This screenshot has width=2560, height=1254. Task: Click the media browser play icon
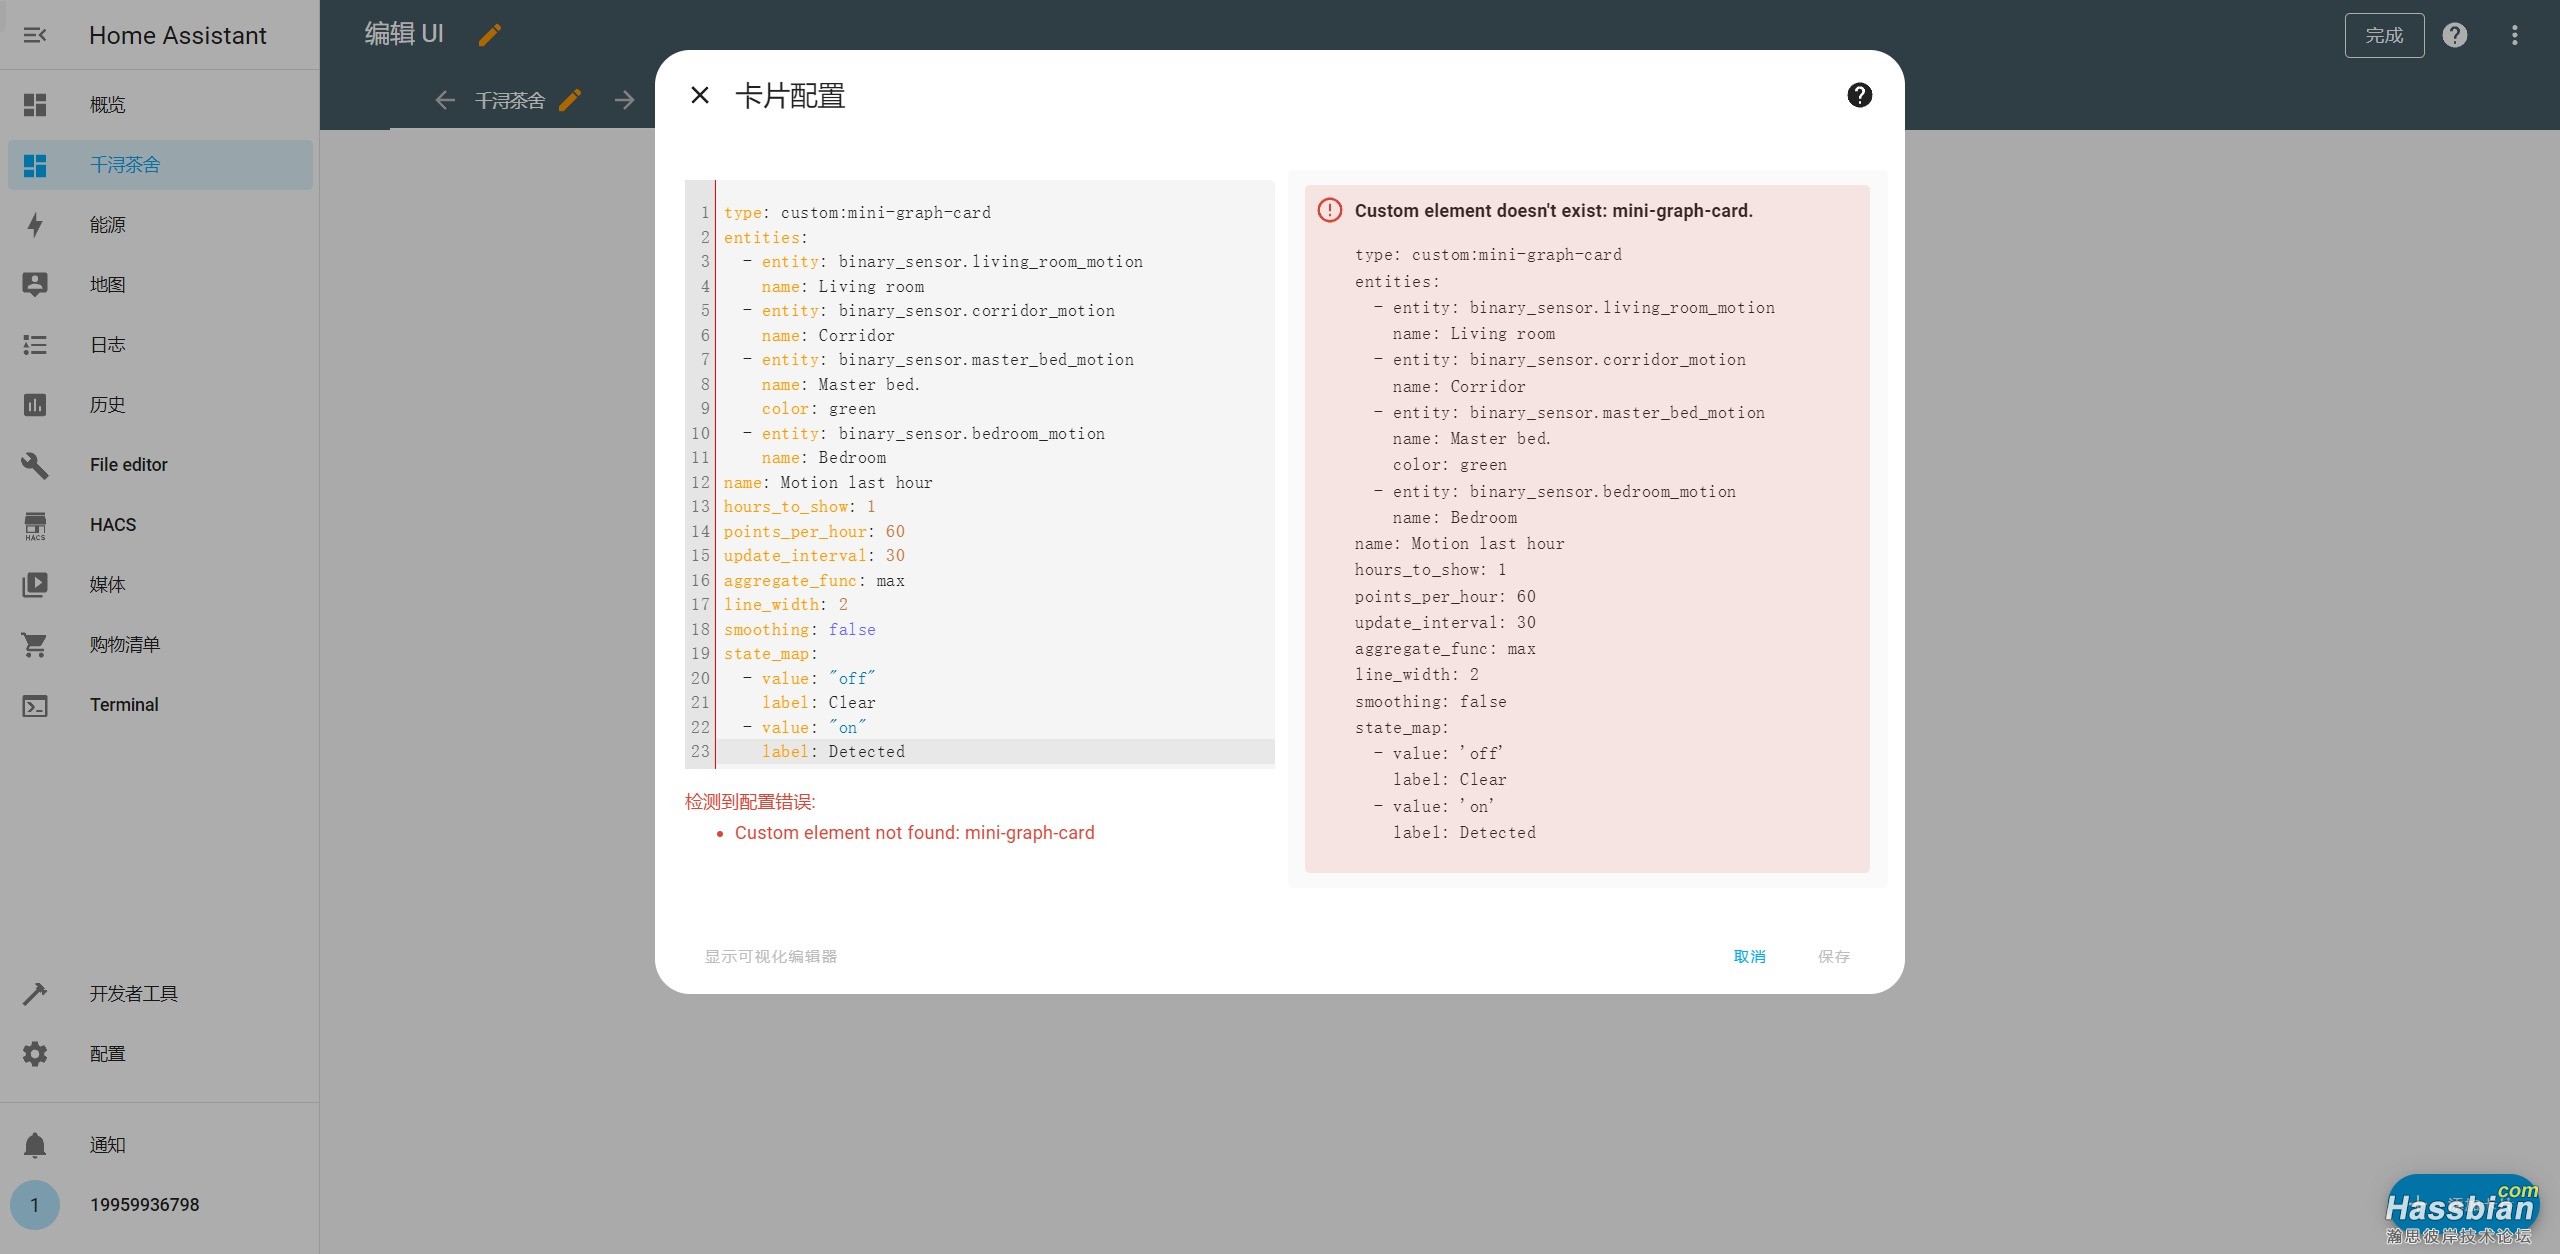click(x=35, y=585)
